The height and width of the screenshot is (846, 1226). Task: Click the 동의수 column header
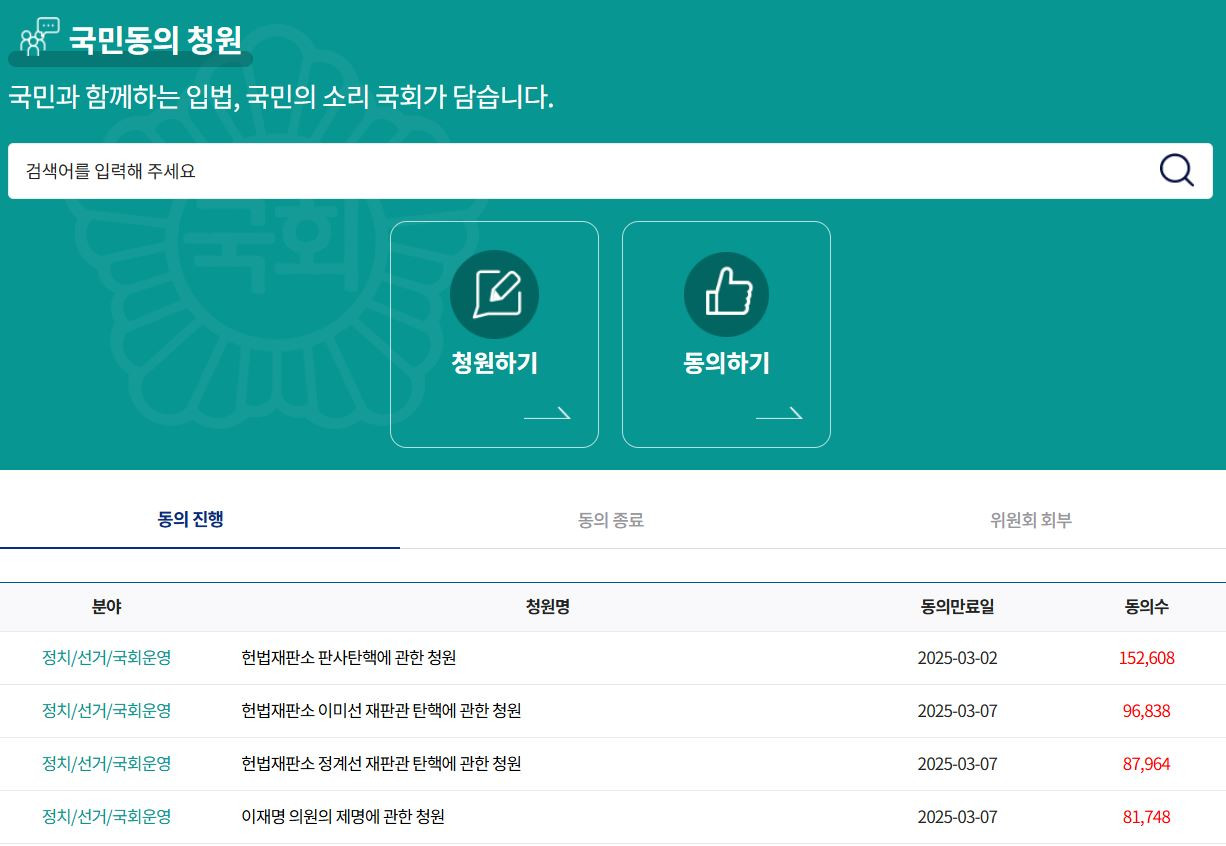[x=1146, y=606]
